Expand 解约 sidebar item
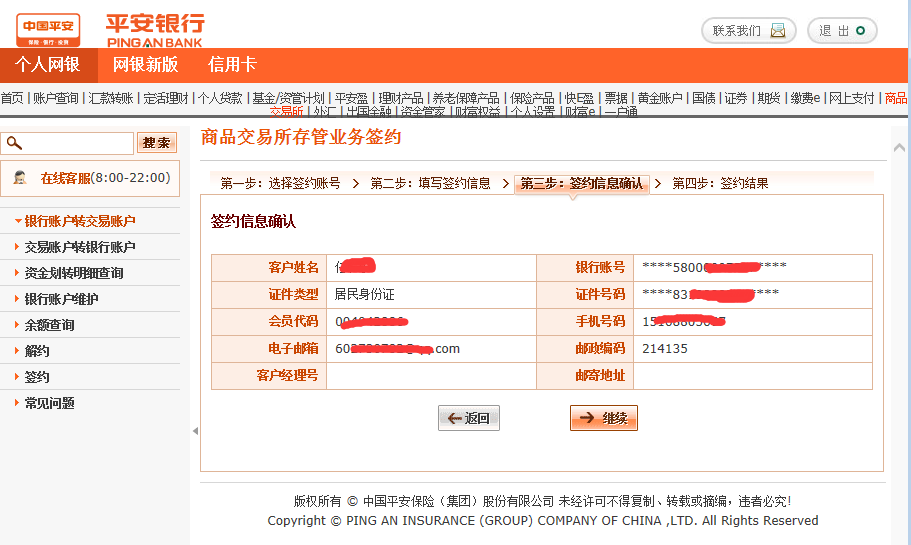 pos(37,351)
